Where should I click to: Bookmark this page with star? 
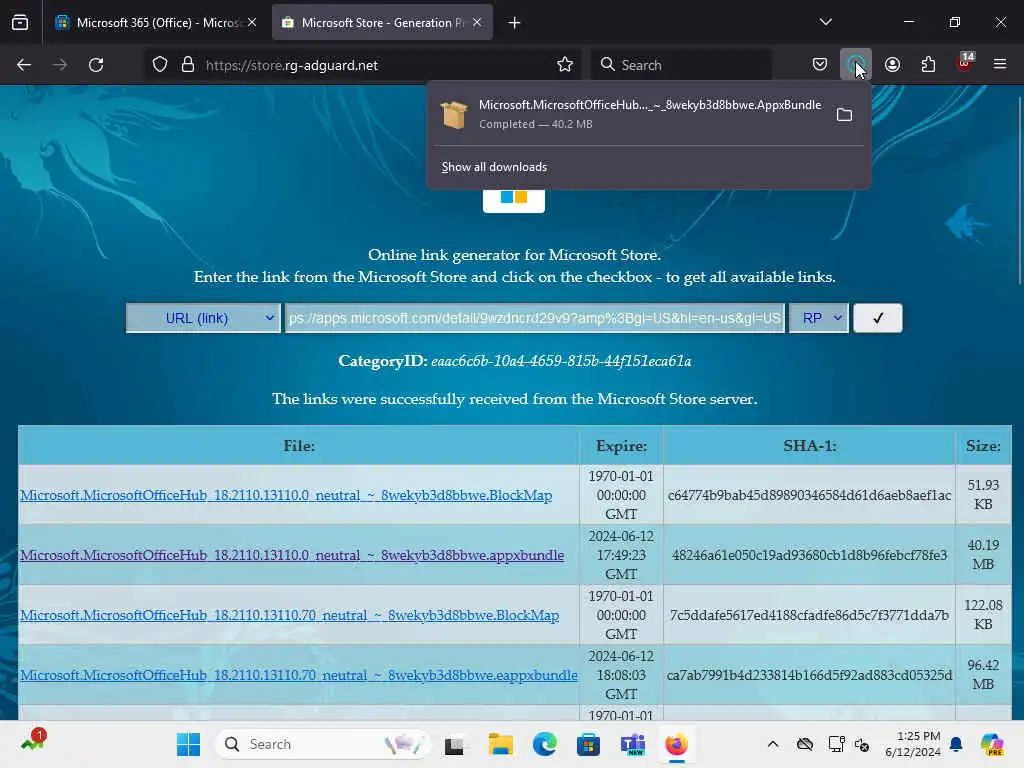tap(565, 65)
